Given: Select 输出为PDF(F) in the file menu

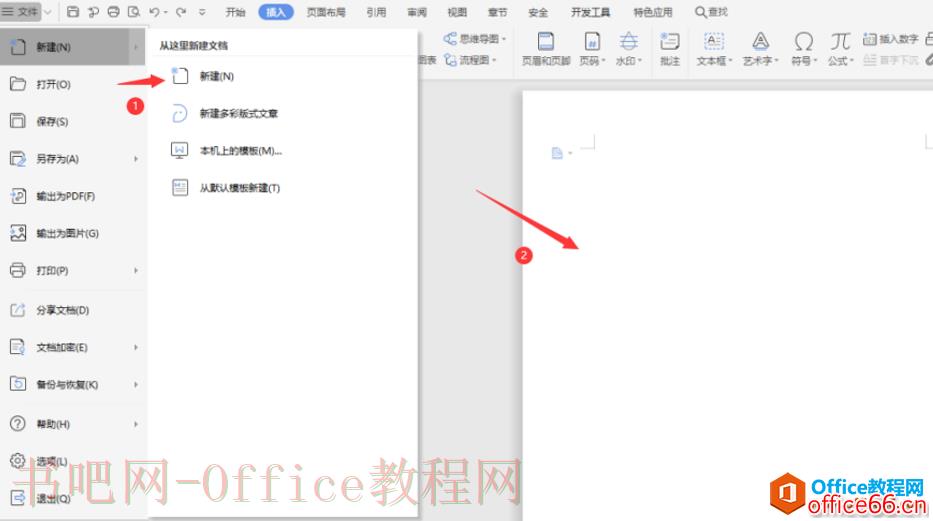Looking at the screenshot, I should 73,196.
